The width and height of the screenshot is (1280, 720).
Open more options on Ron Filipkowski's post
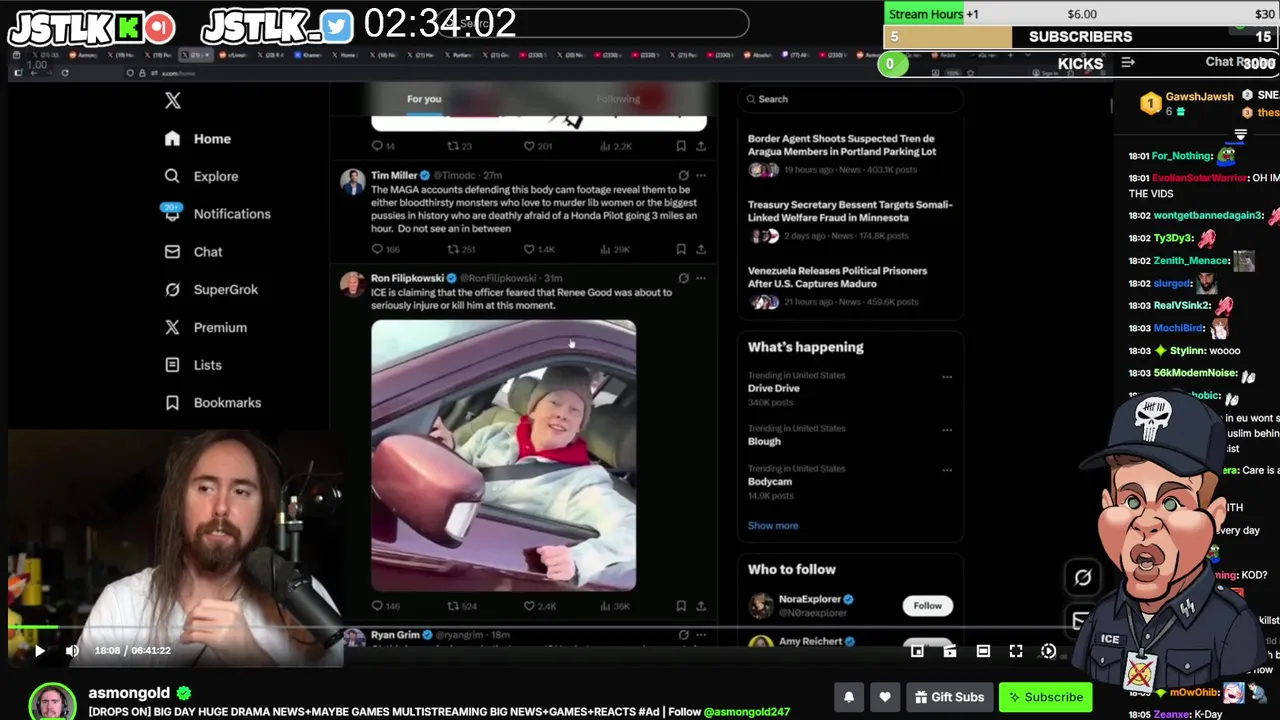pyautogui.click(x=701, y=278)
